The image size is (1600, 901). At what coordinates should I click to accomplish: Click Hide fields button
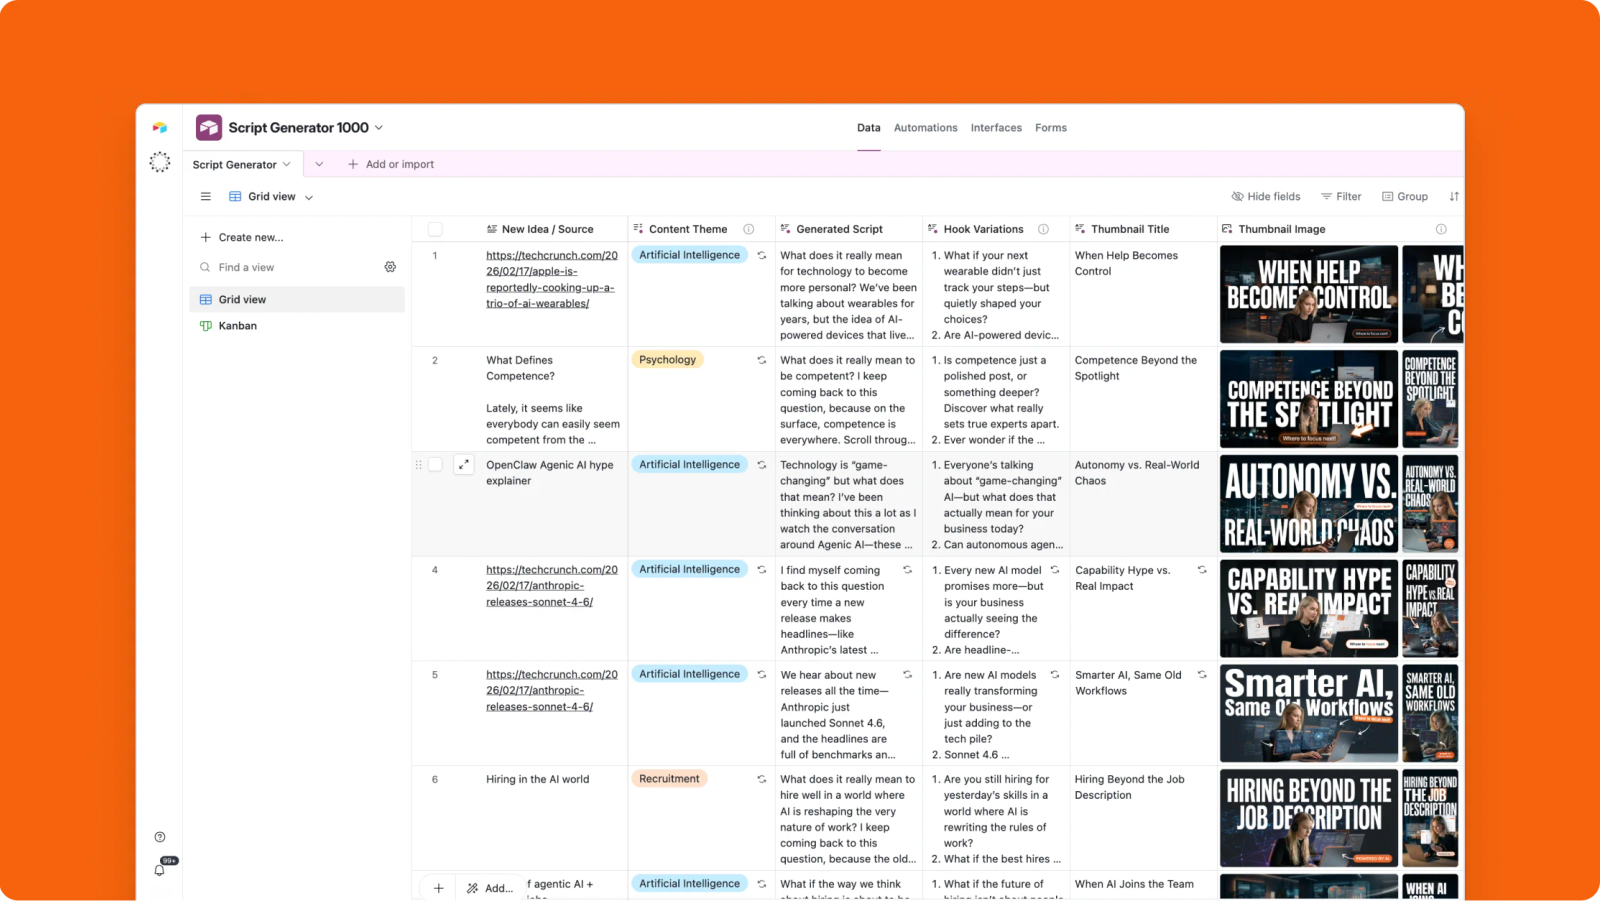pyautogui.click(x=1266, y=197)
